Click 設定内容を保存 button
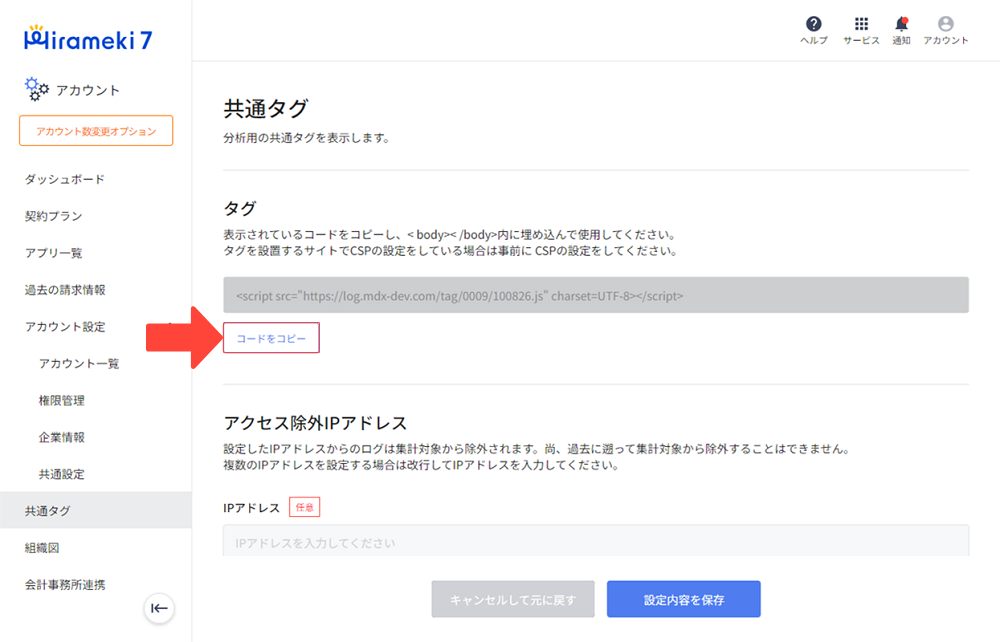 click(x=684, y=599)
